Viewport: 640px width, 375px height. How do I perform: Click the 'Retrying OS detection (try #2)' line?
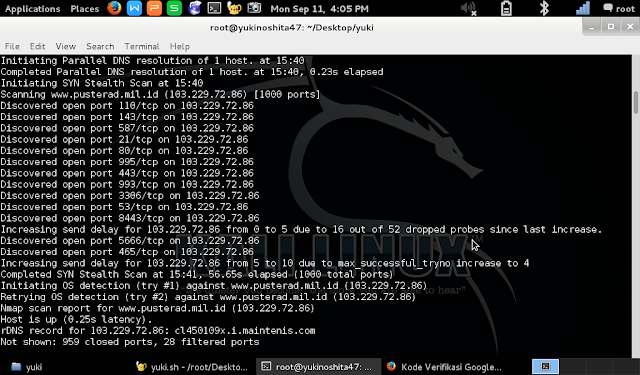(208, 297)
